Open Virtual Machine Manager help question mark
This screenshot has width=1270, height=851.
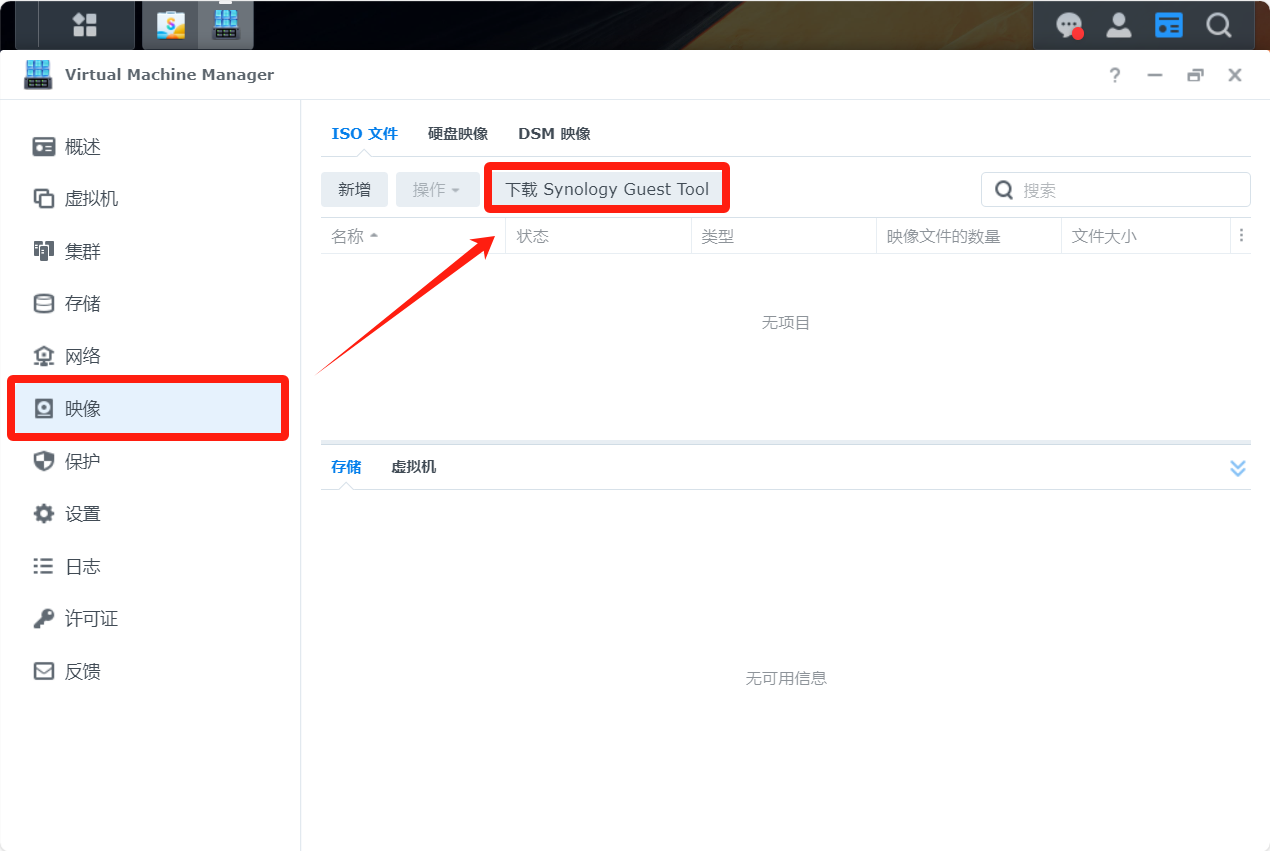[1115, 75]
